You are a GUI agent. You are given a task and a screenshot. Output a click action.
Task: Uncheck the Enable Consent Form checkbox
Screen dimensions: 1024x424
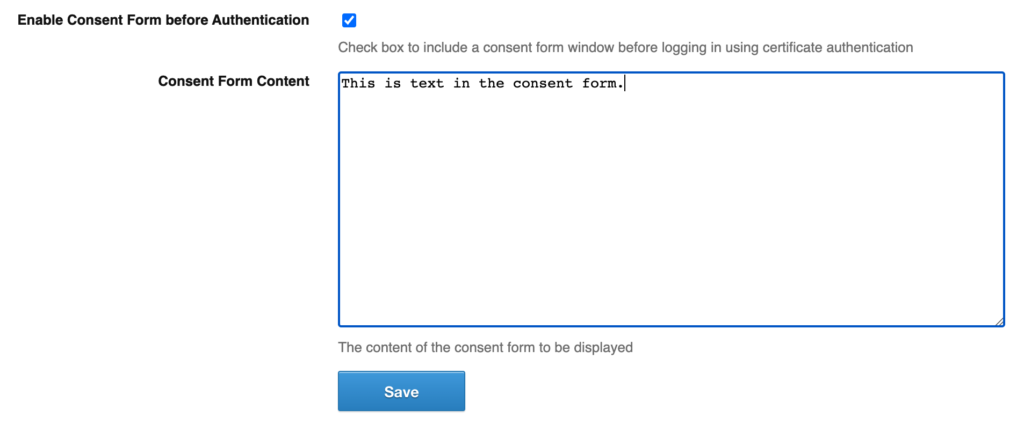point(349,20)
